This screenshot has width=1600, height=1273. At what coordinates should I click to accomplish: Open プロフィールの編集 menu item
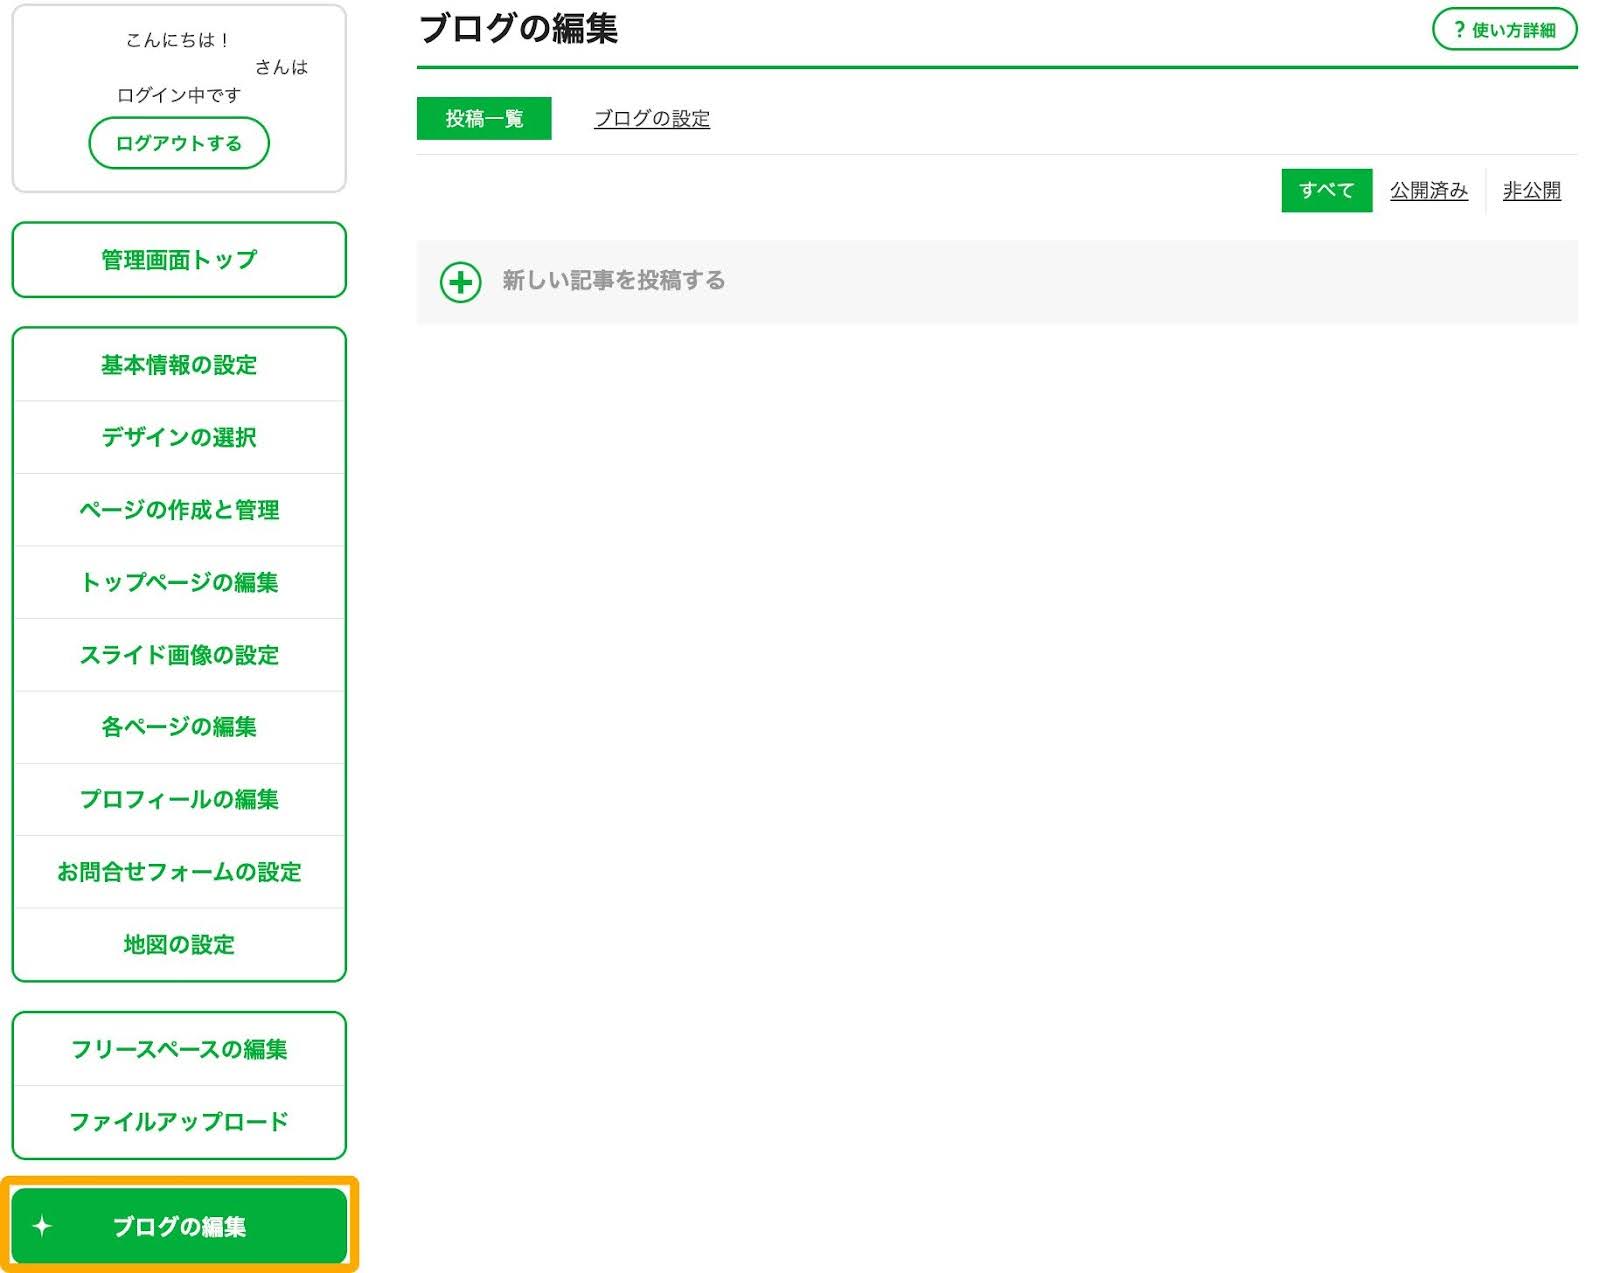click(179, 799)
